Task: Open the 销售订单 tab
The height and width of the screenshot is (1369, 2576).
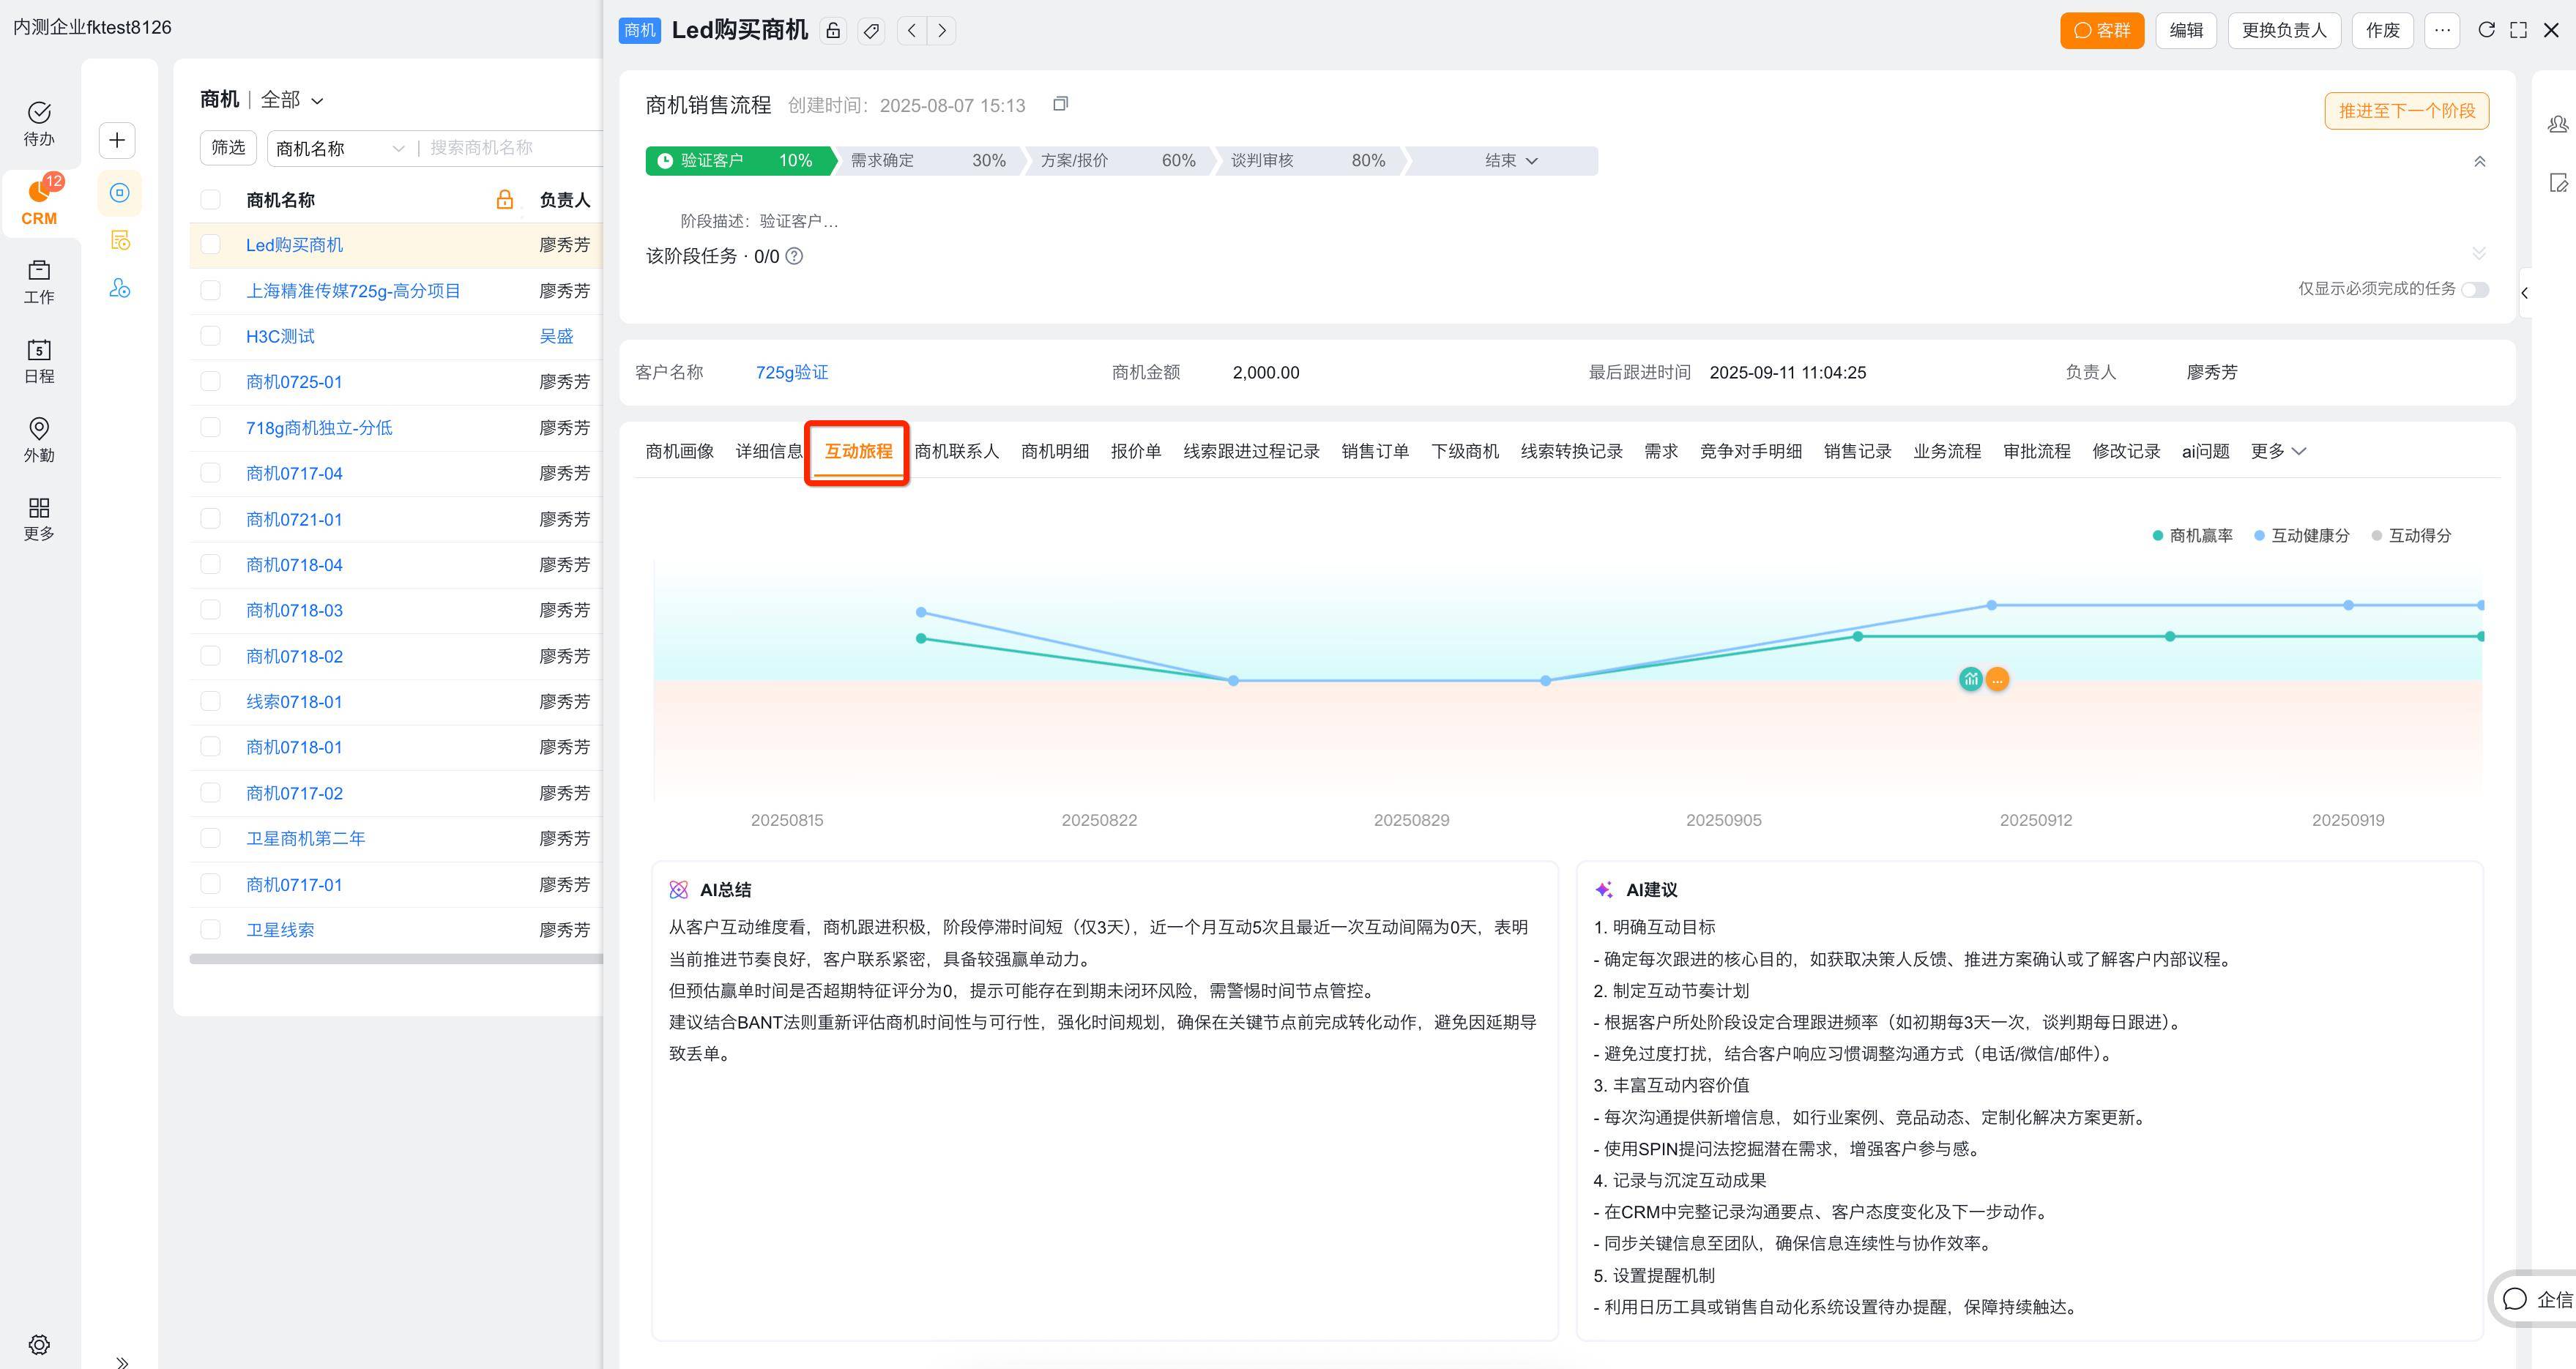Action: (x=1375, y=451)
